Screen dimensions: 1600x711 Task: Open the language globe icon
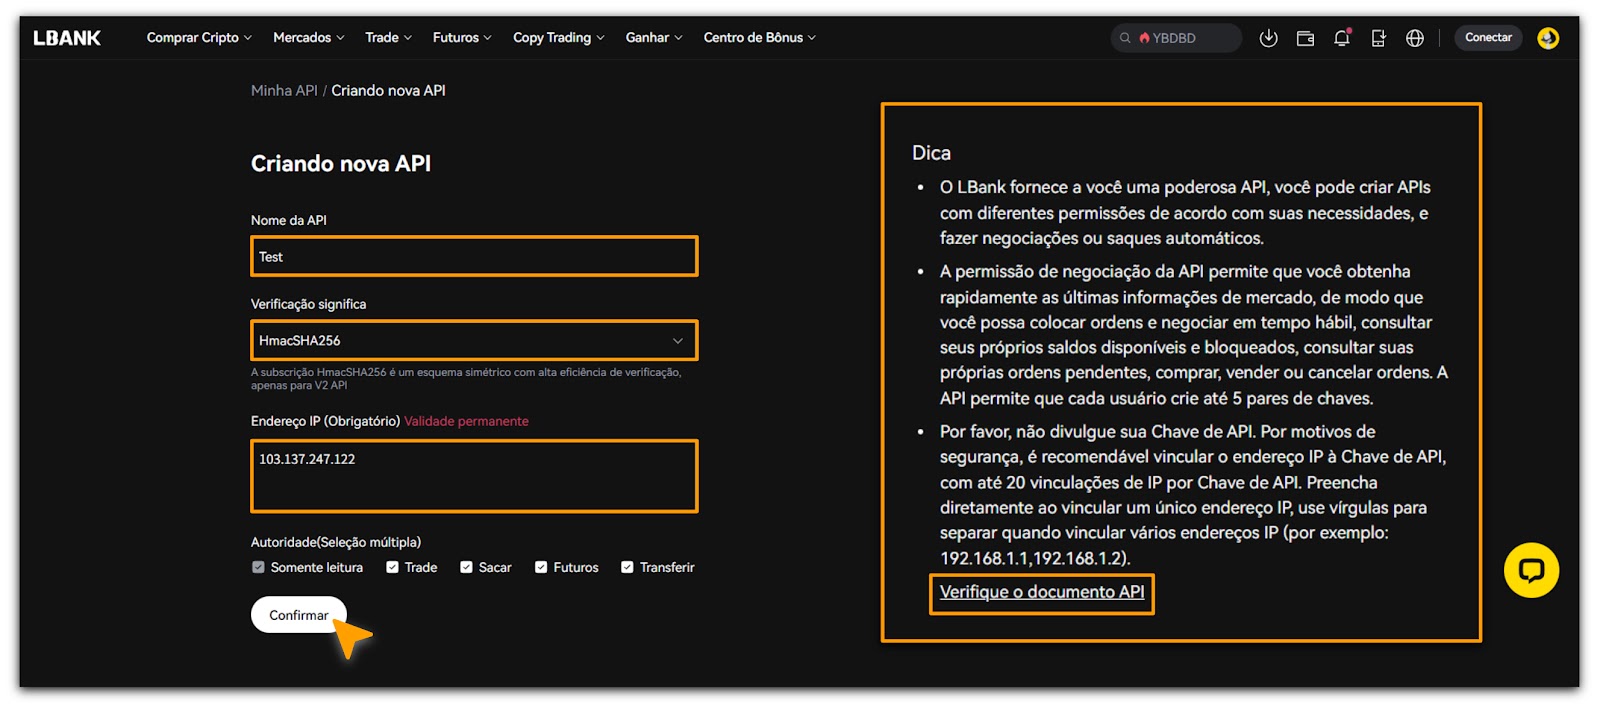click(x=1414, y=38)
